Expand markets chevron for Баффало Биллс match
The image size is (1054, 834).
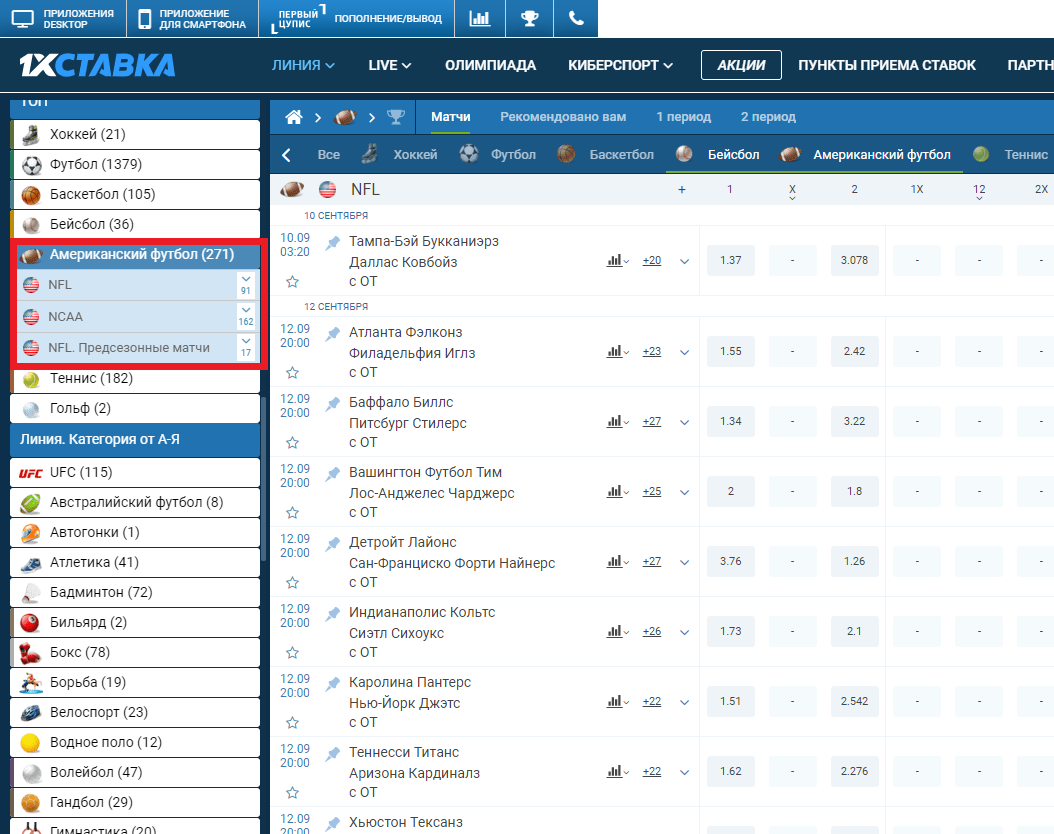tap(684, 422)
